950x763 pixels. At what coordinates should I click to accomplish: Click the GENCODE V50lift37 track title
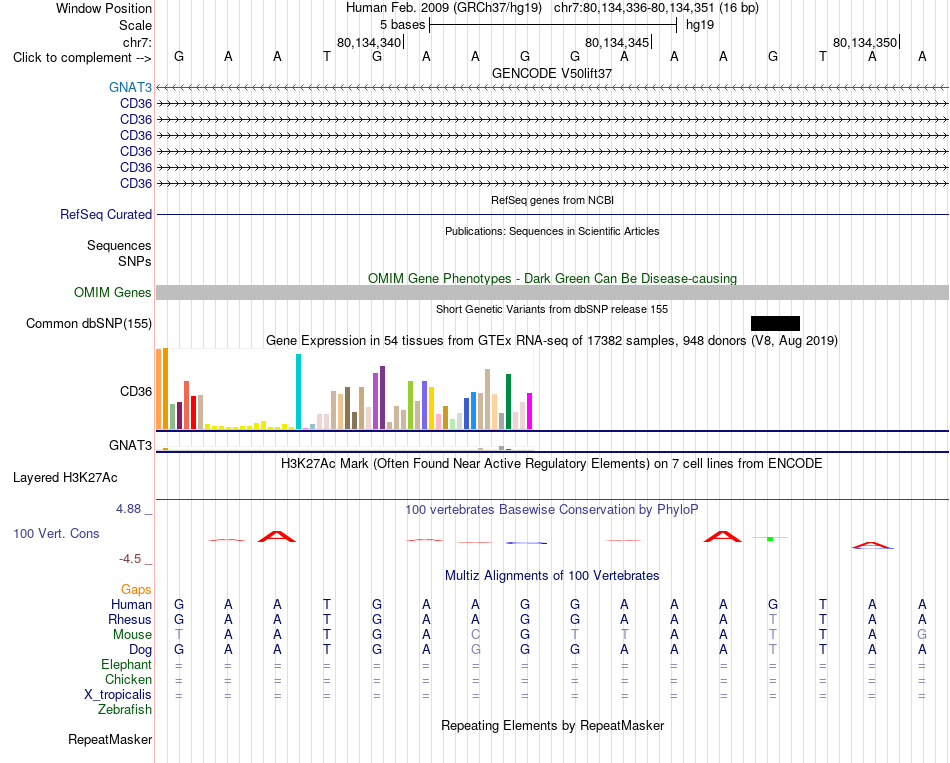[552, 73]
